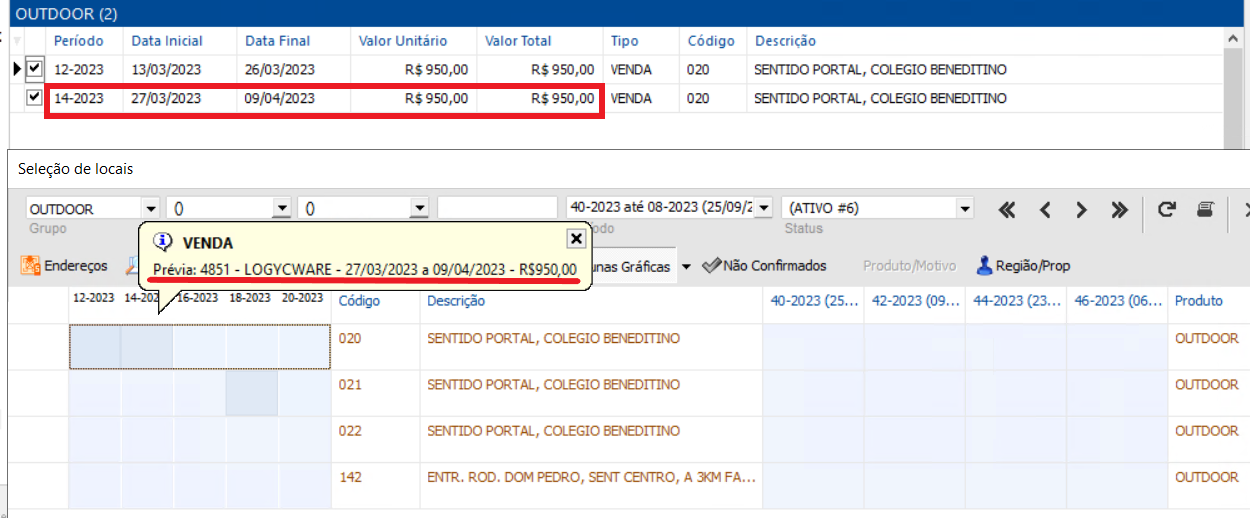Toggle checkbox for period 12-2023 row
The width and height of the screenshot is (1250, 518).
click(x=34, y=69)
